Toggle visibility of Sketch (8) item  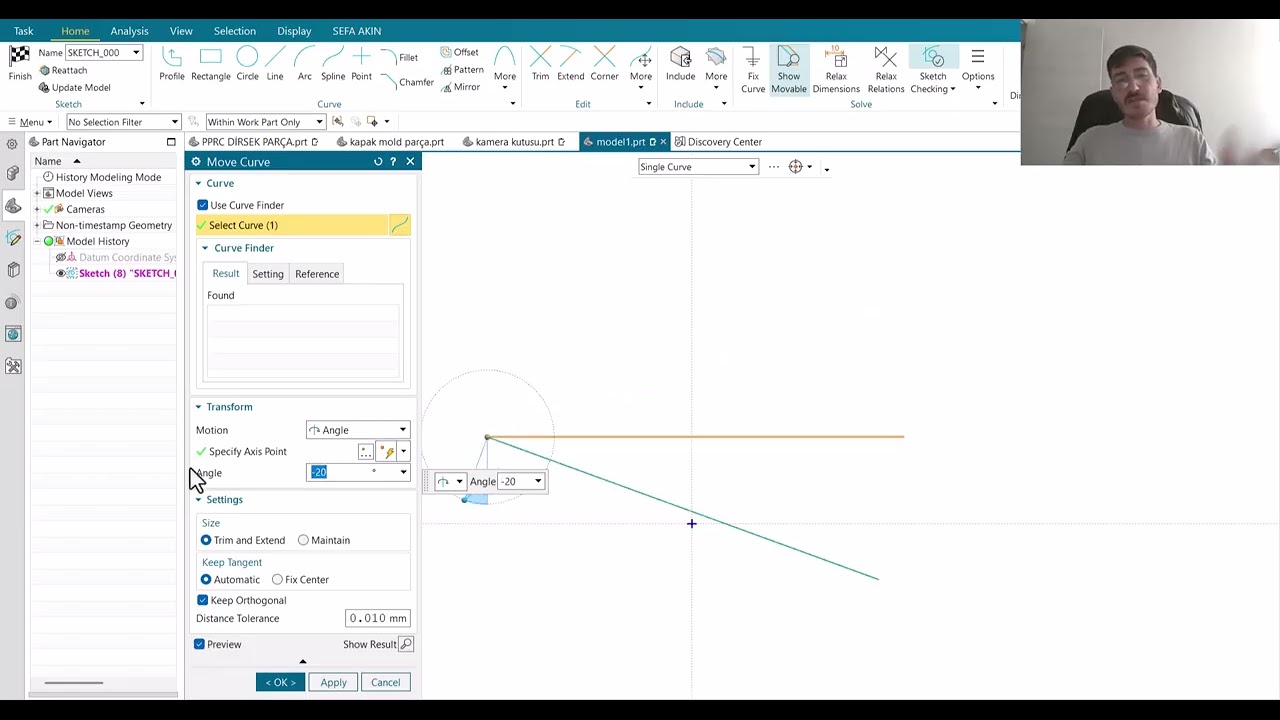tap(61, 273)
